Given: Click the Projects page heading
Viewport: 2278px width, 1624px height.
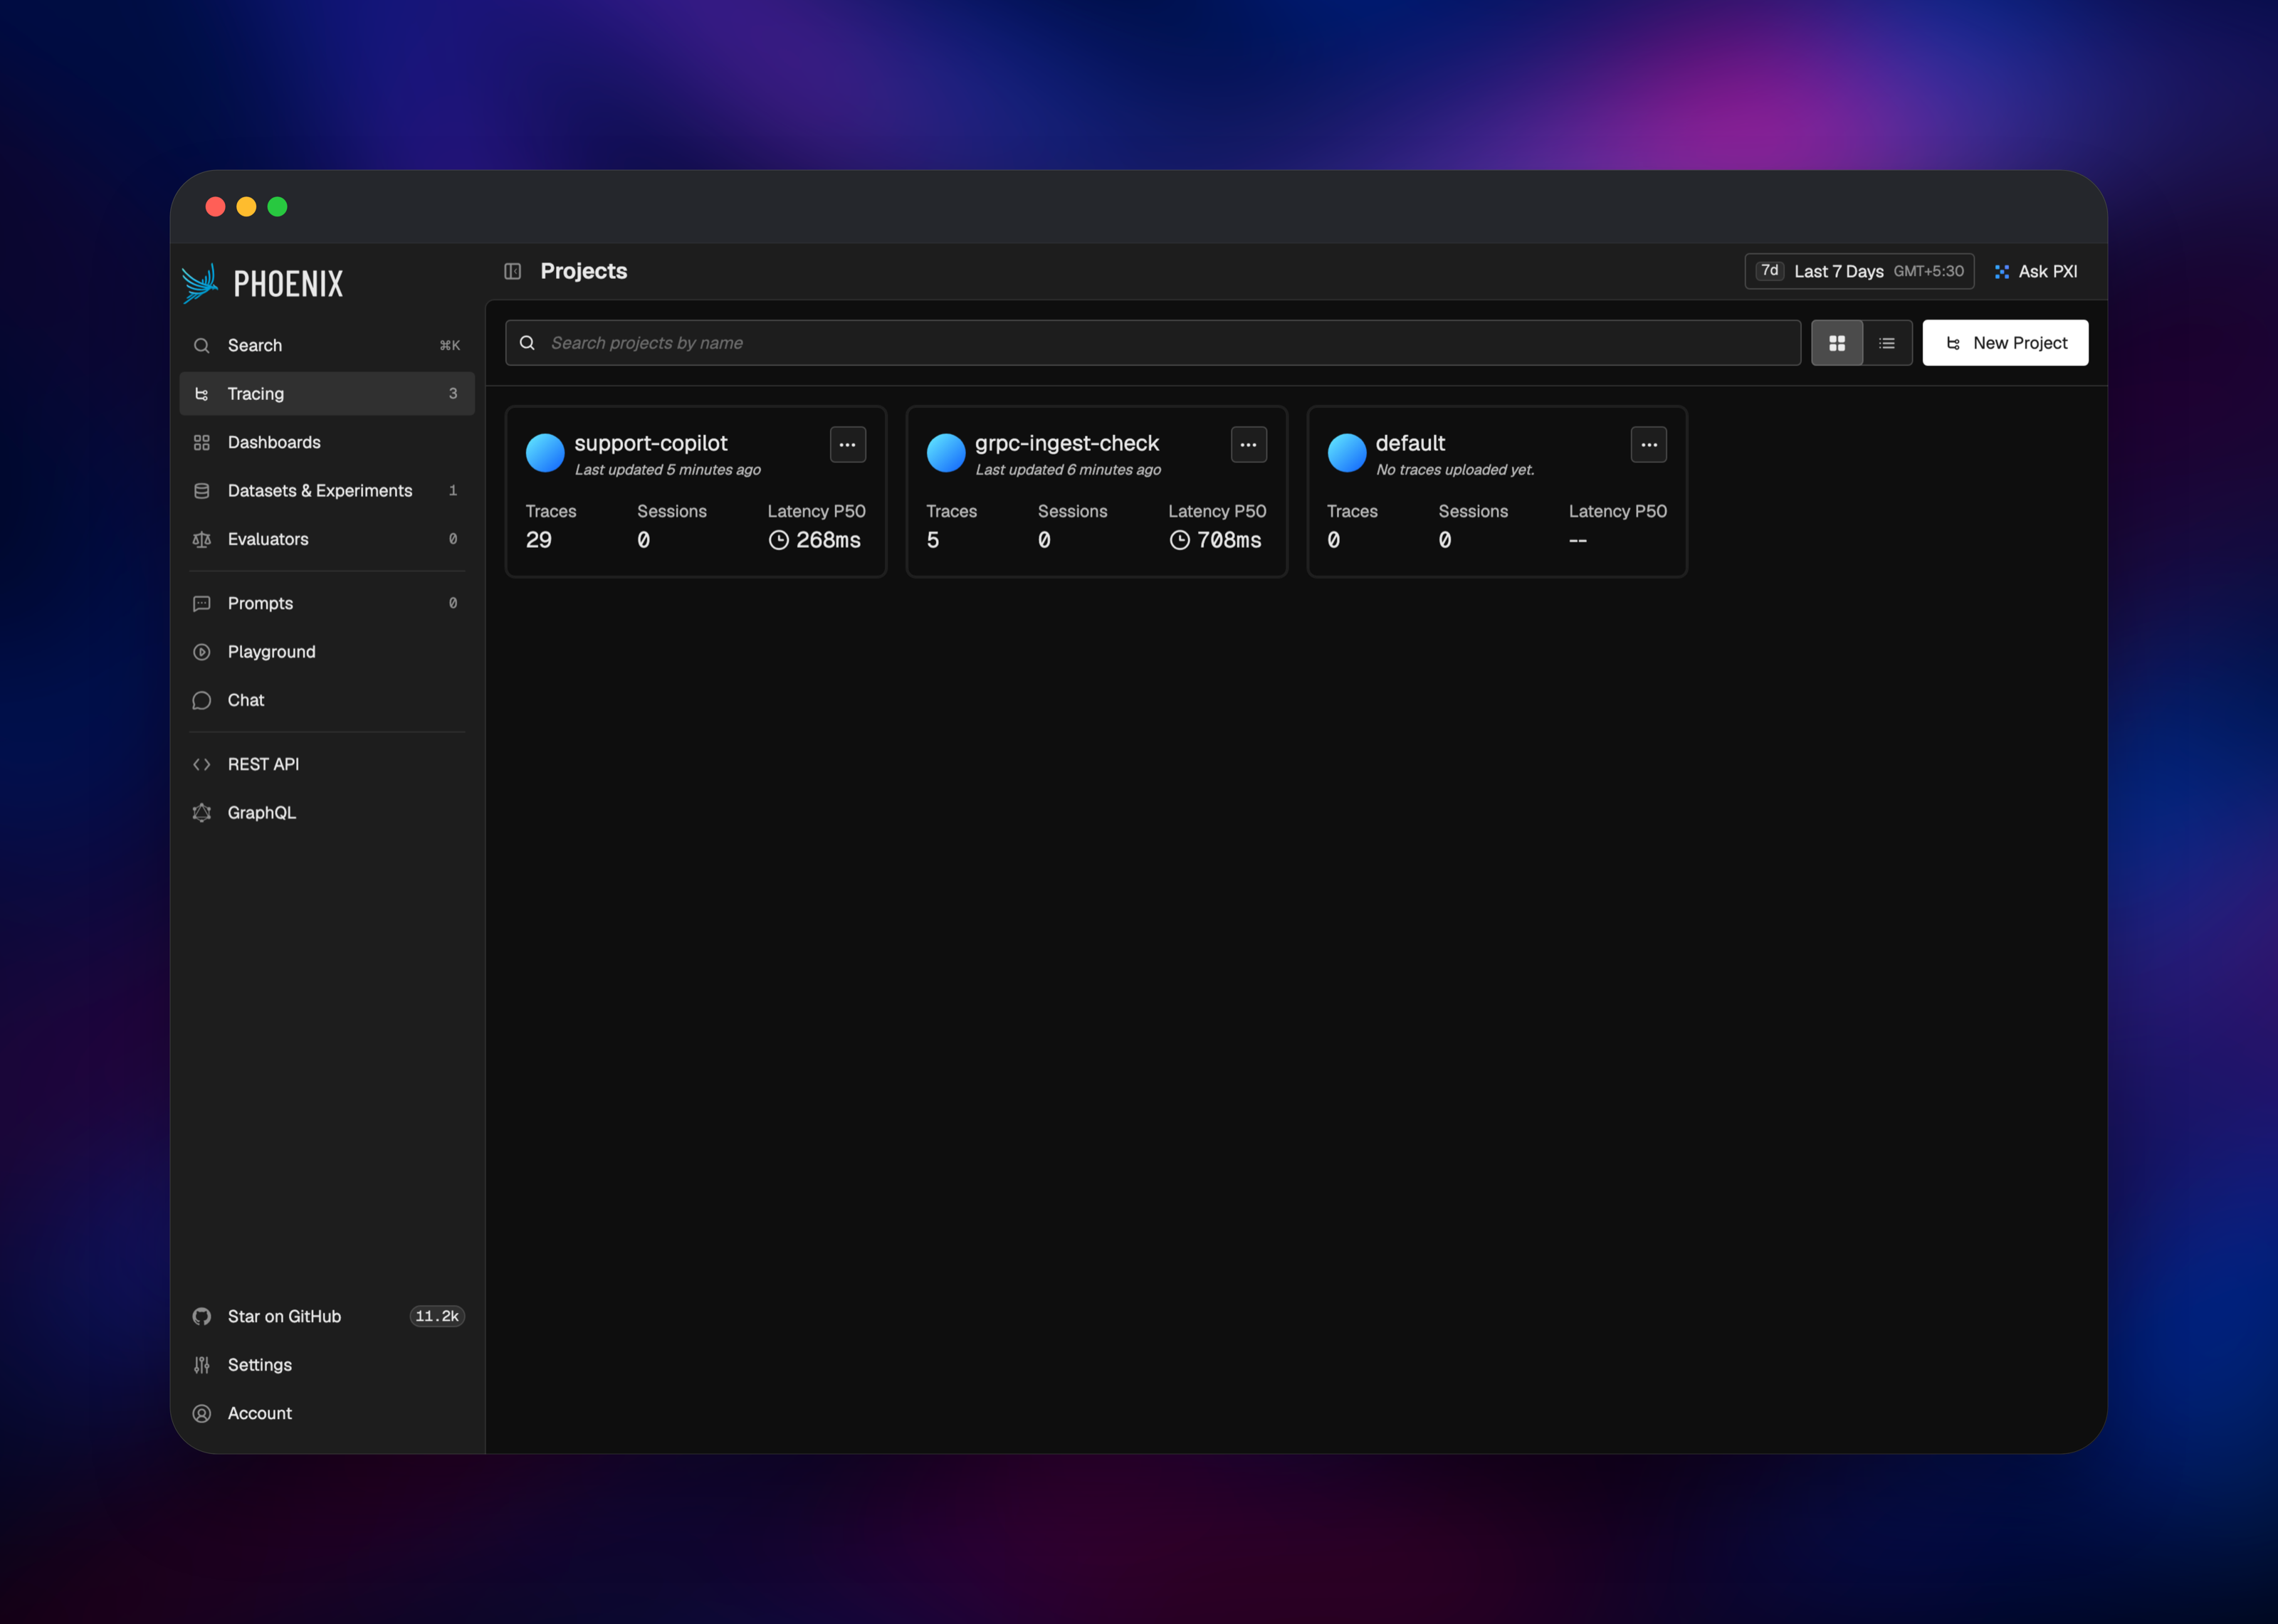Looking at the screenshot, I should [584, 271].
